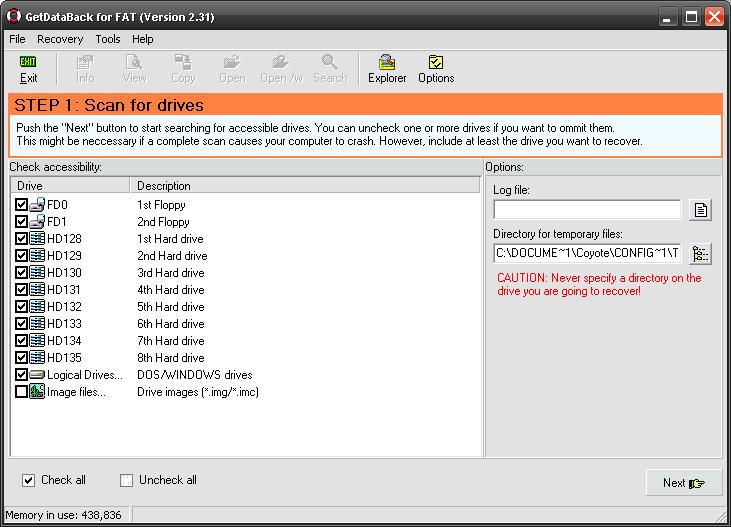Click the FD1 floppy drive icon
Image resolution: width=731 pixels, height=527 pixels.
point(37,222)
